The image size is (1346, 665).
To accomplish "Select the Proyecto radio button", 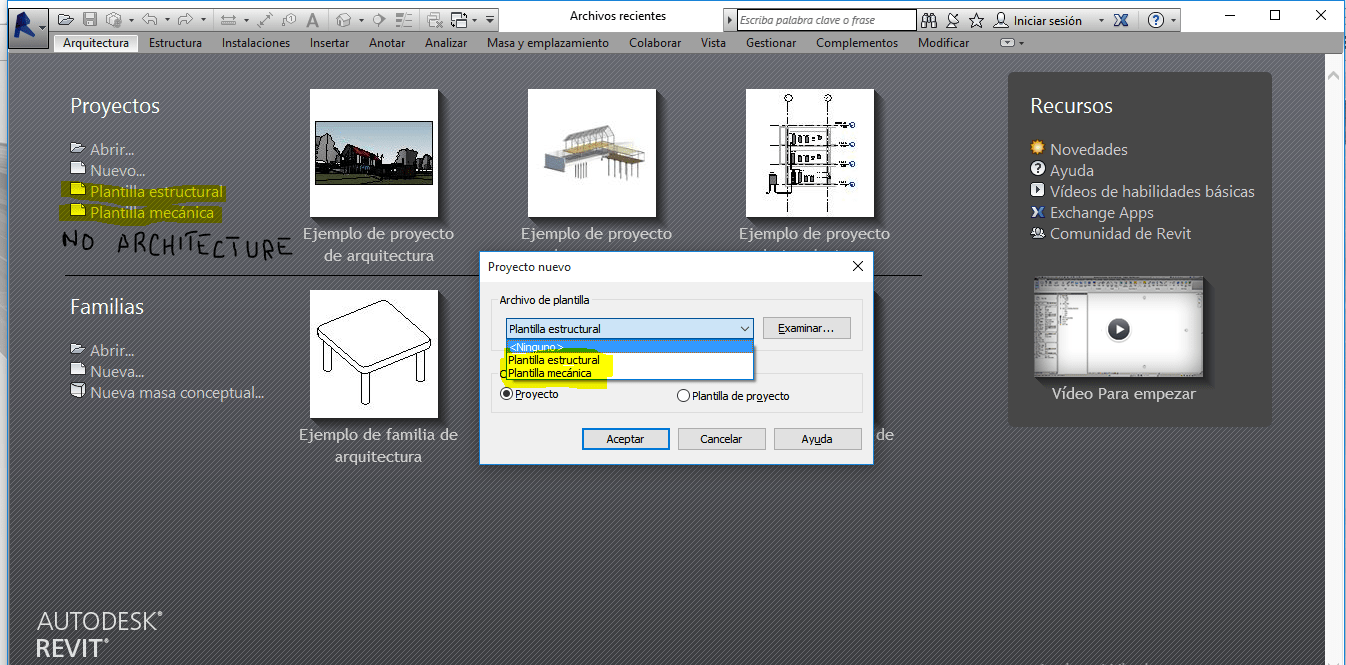I will coord(508,394).
